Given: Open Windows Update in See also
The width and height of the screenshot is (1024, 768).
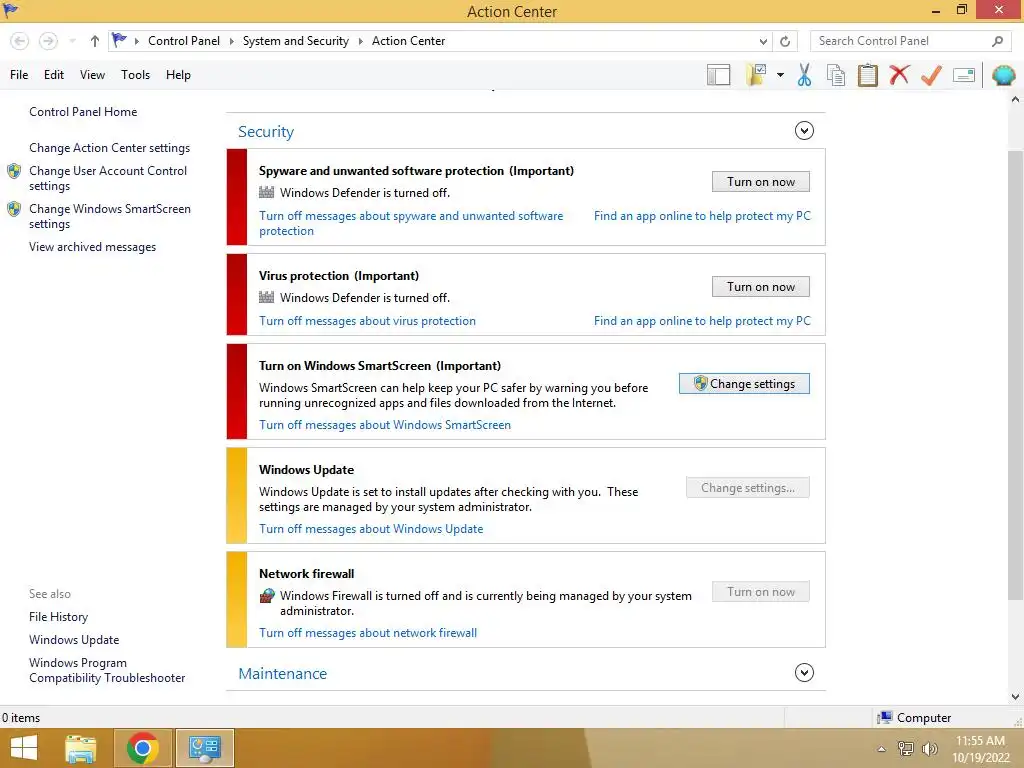Looking at the screenshot, I should pos(74,640).
